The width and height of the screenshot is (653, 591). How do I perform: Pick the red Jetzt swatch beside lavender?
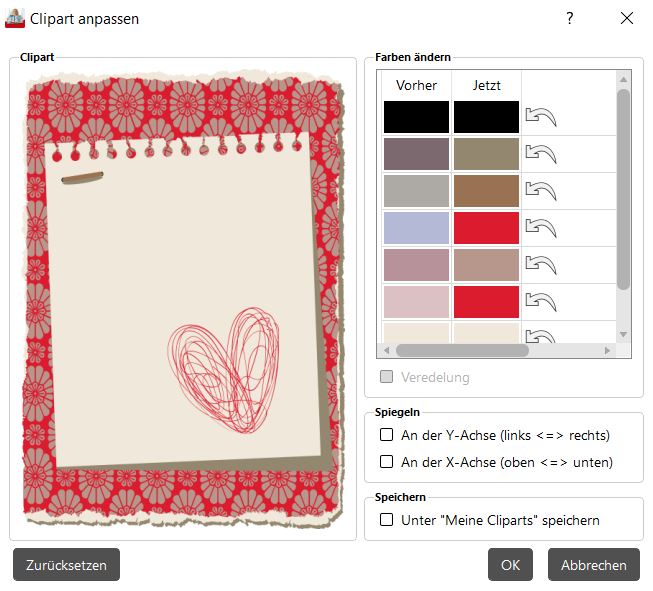pyautogui.click(x=486, y=228)
